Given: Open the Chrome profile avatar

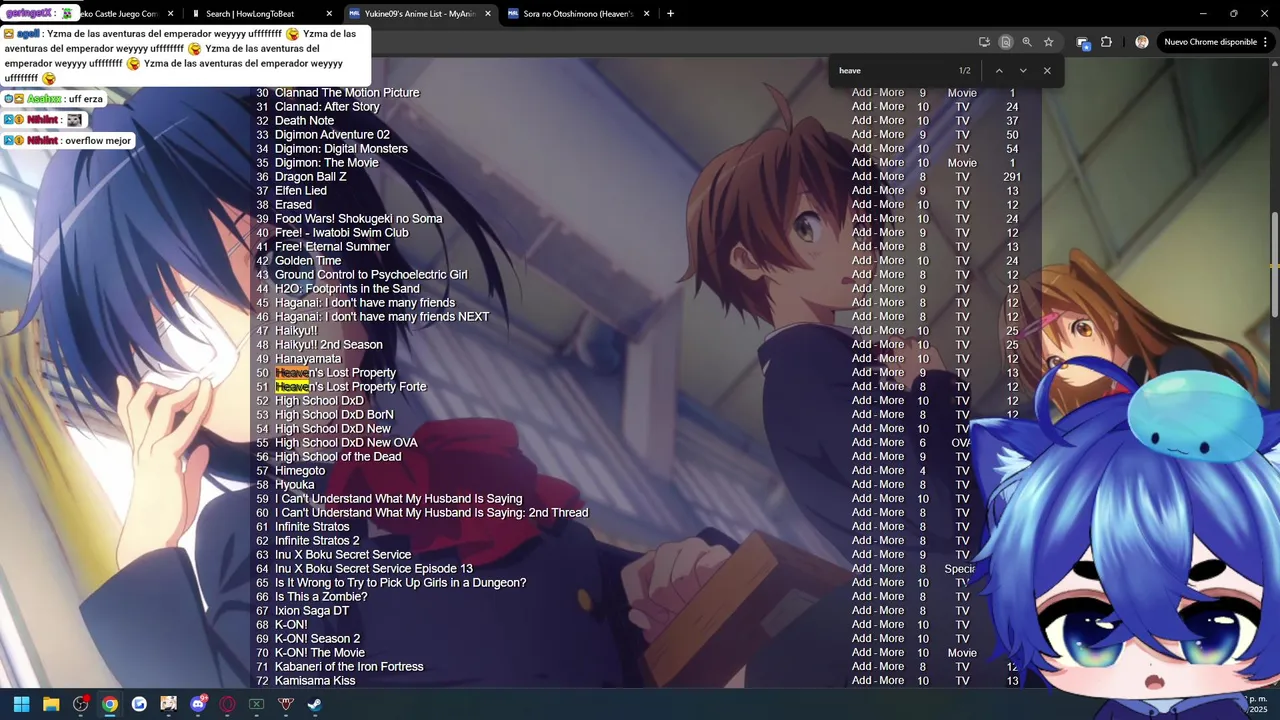Looking at the screenshot, I should coord(1142,42).
